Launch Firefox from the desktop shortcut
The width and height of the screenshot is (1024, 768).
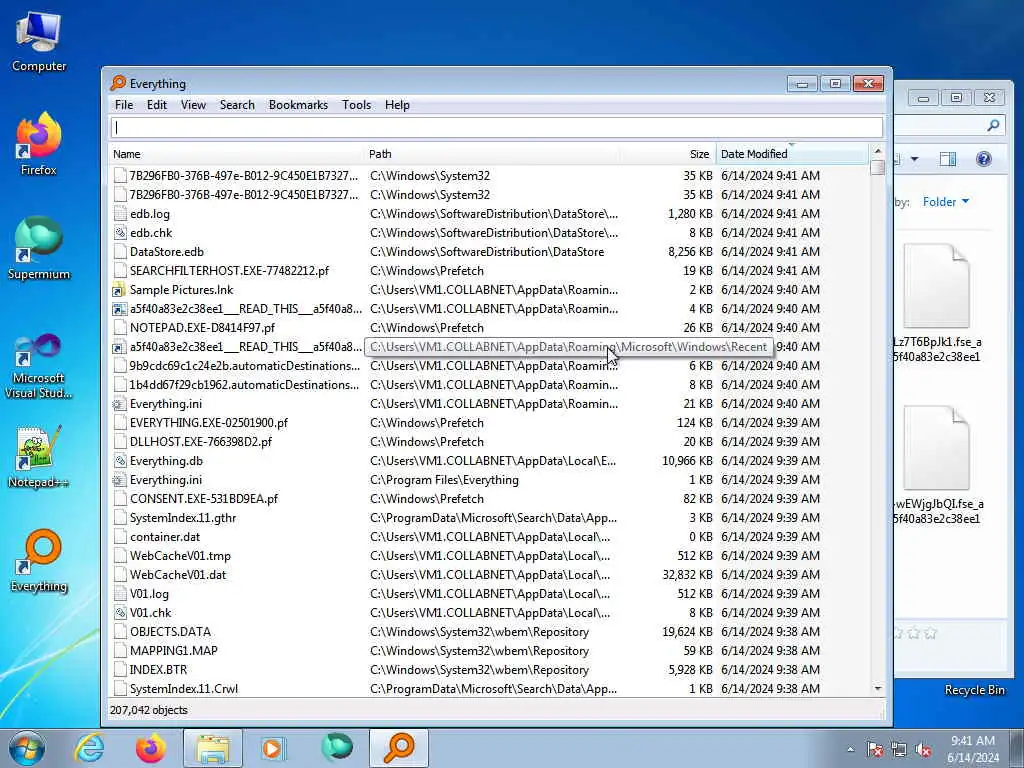pyautogui.click(x=39, y=144)
